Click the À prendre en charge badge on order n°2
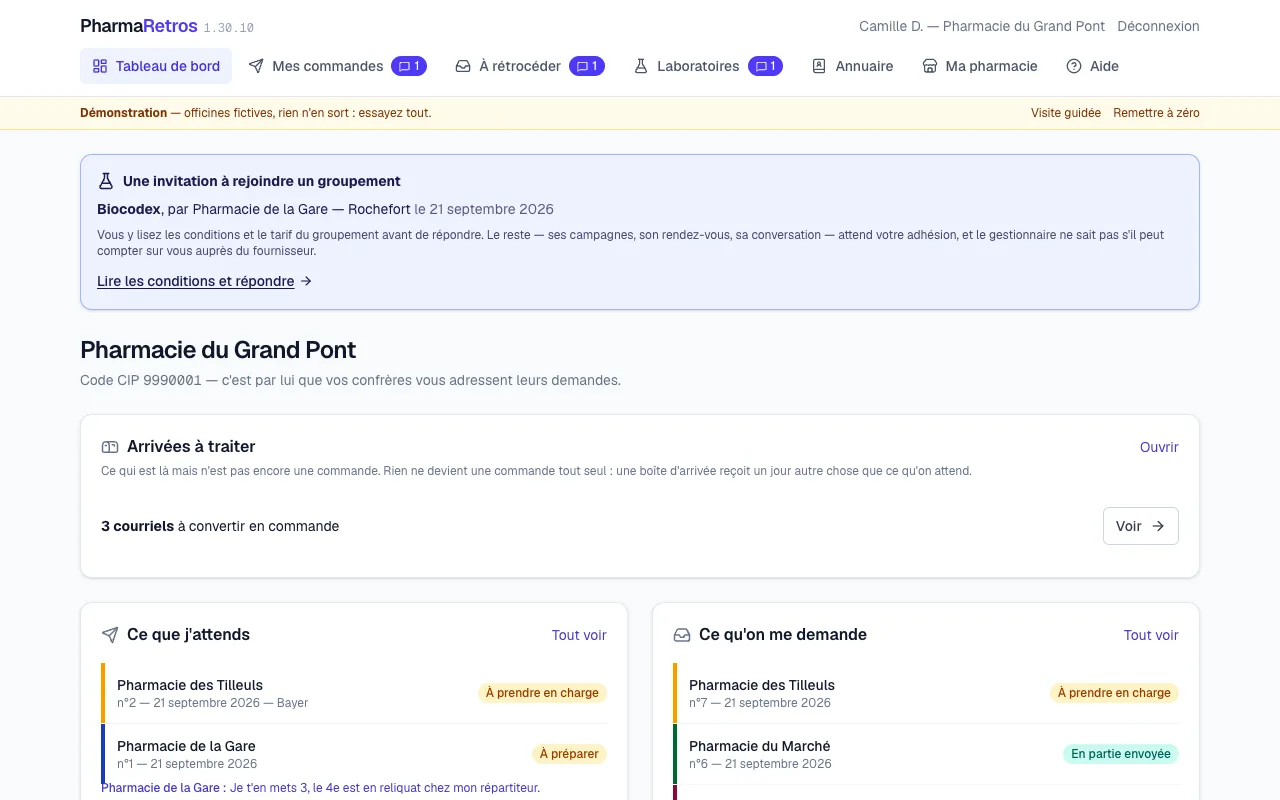 [542, 693]
